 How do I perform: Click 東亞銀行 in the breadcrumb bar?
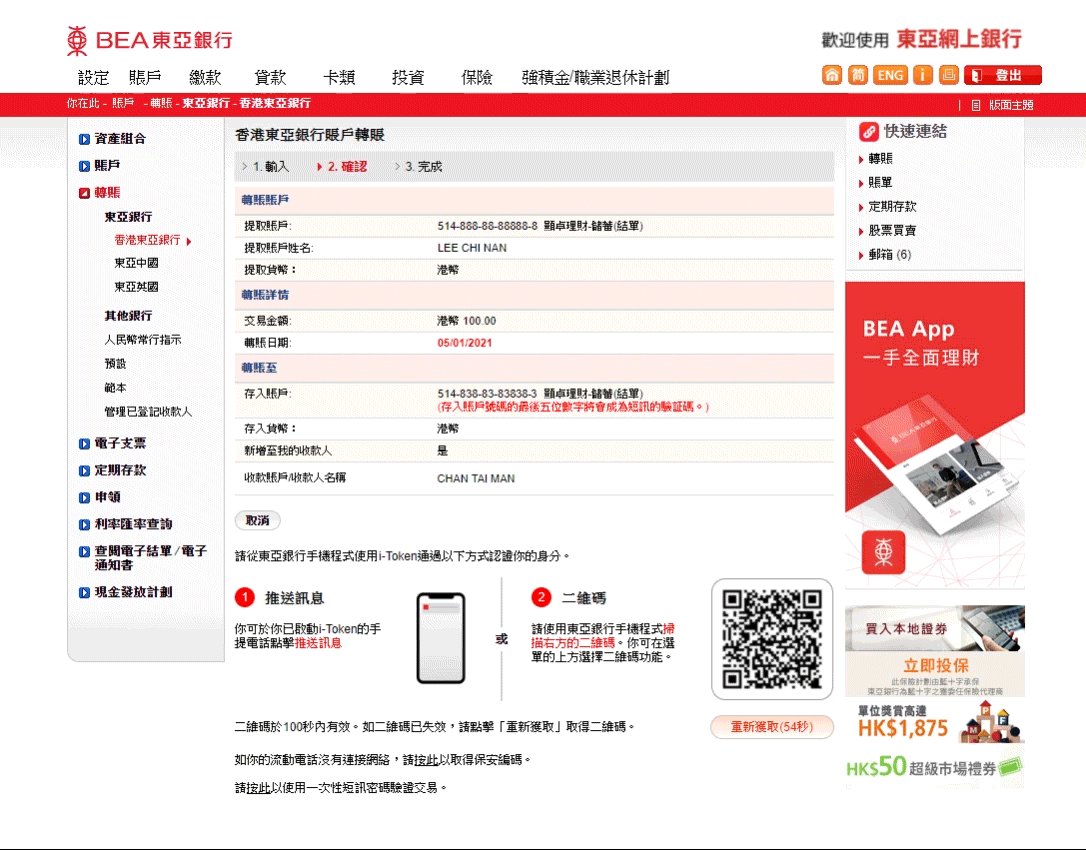pyautogui.click(x=206, y=103)
